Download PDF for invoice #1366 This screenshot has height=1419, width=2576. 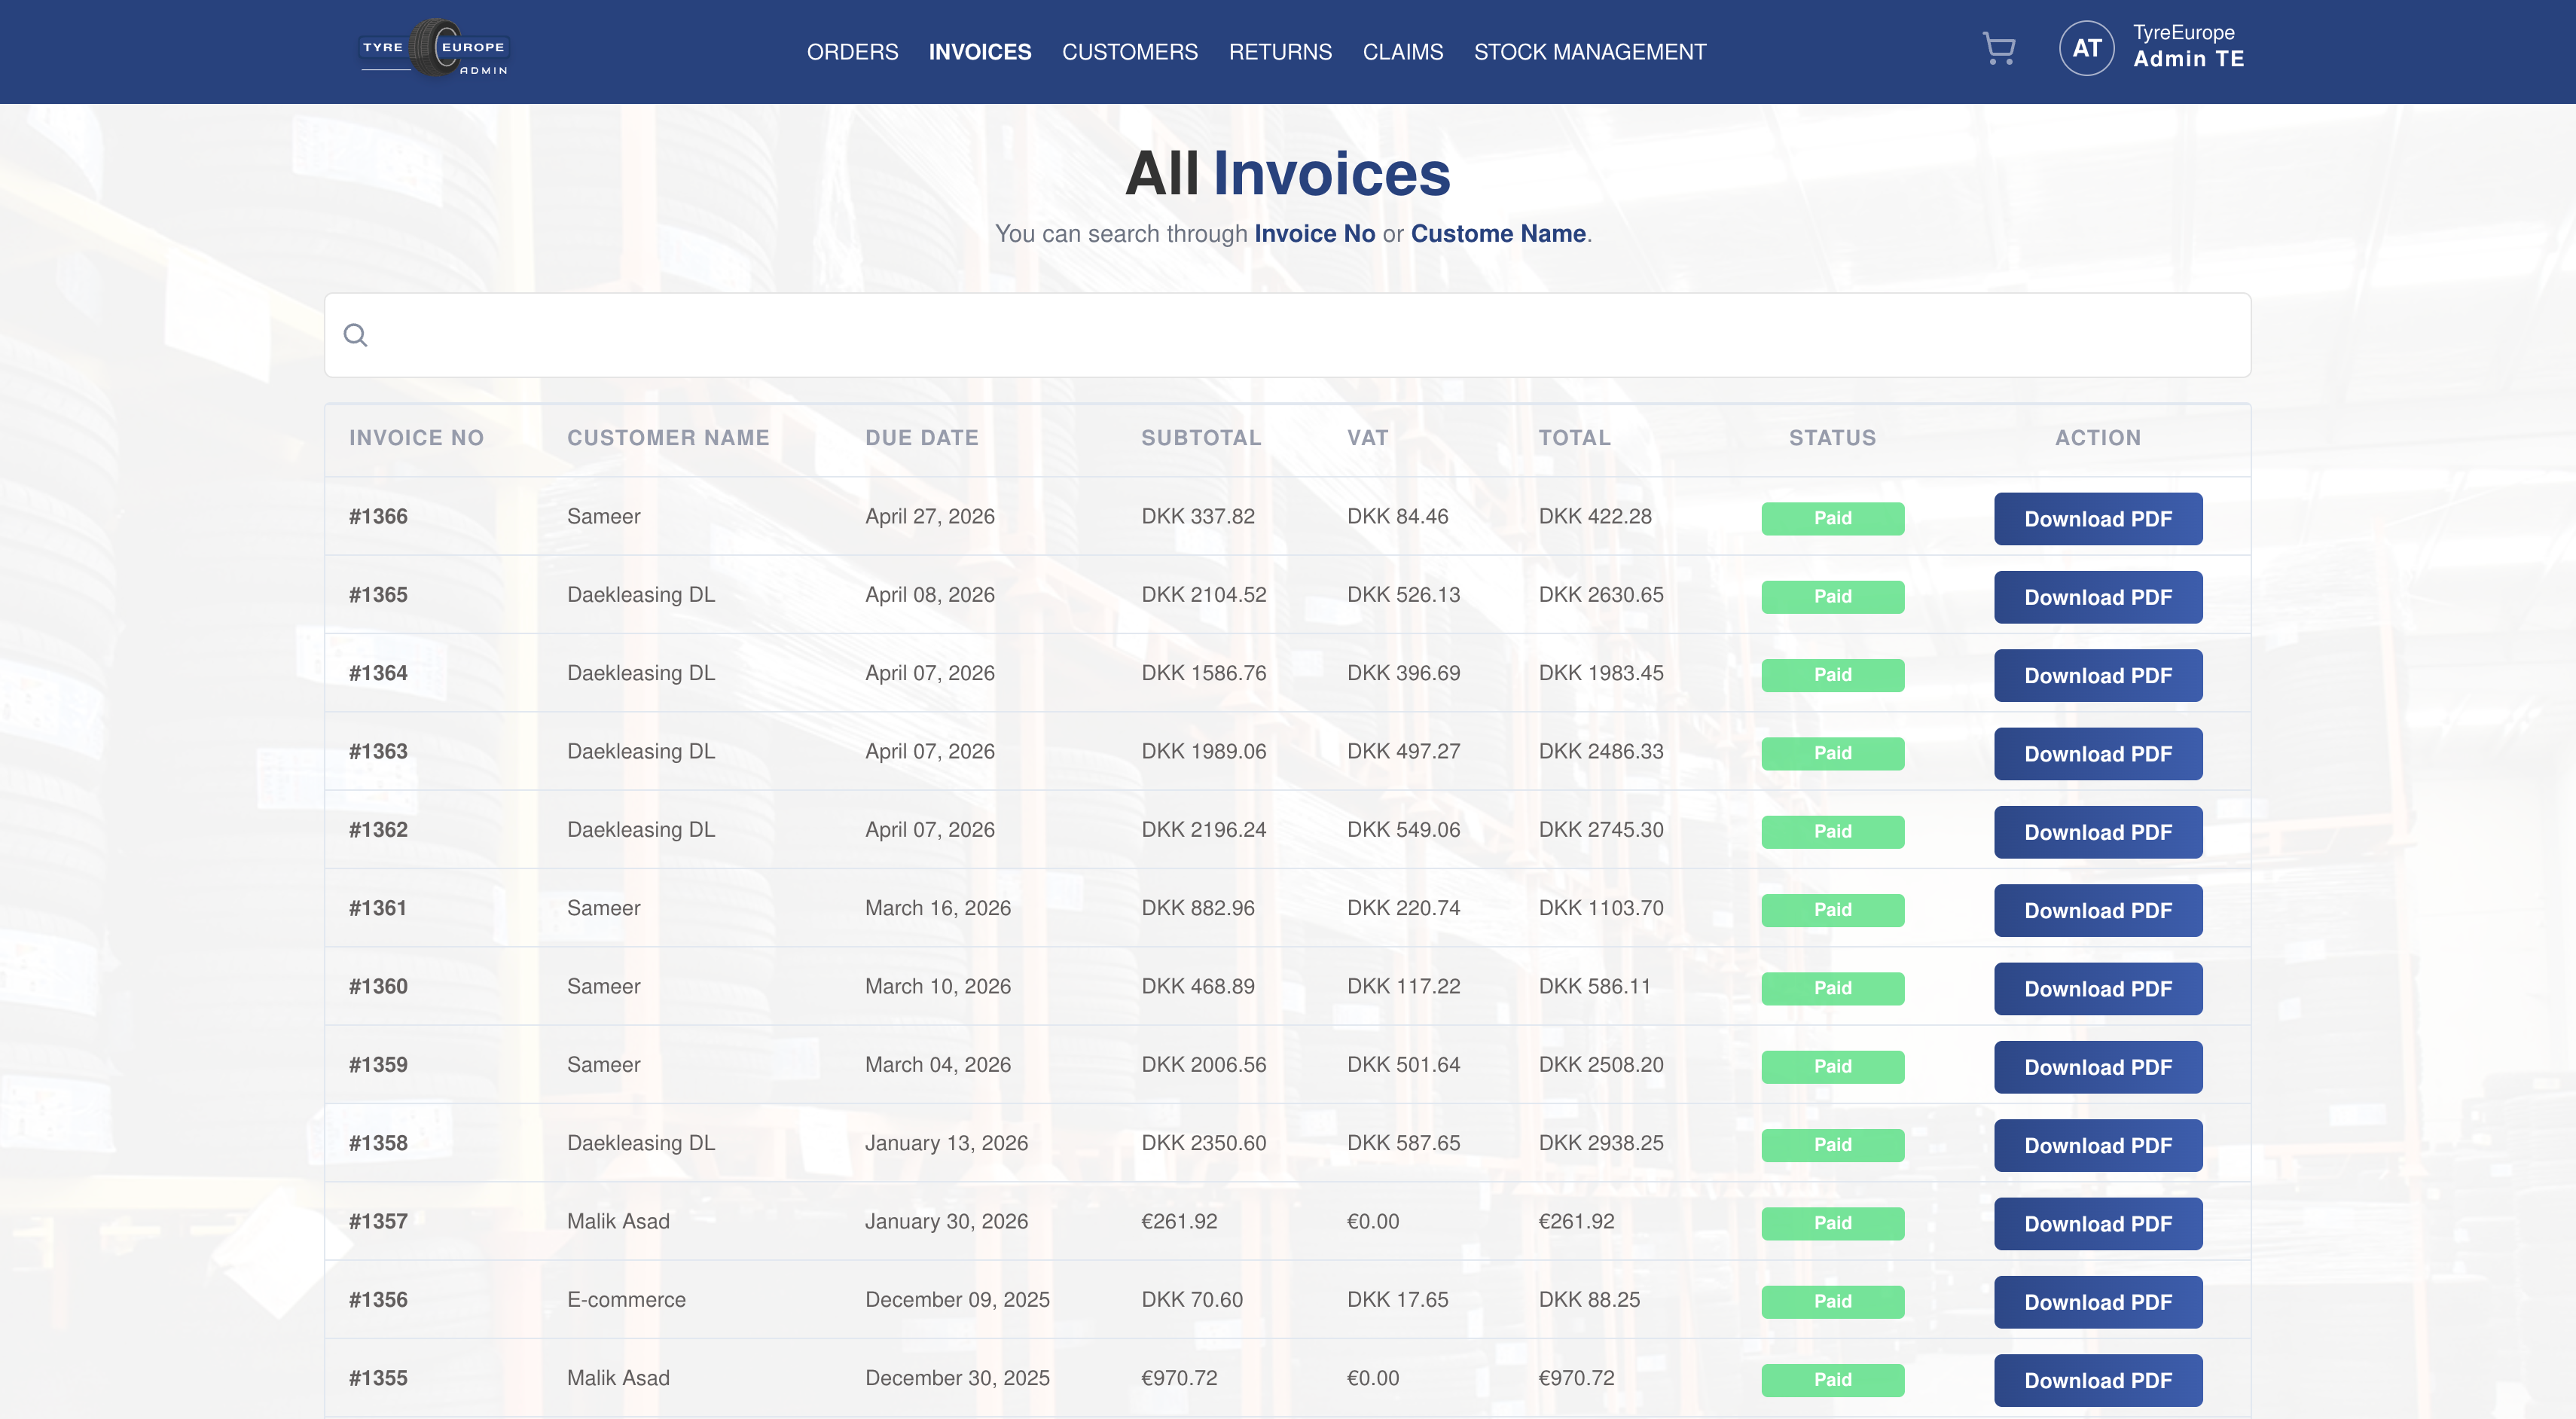coord(2097,519)
